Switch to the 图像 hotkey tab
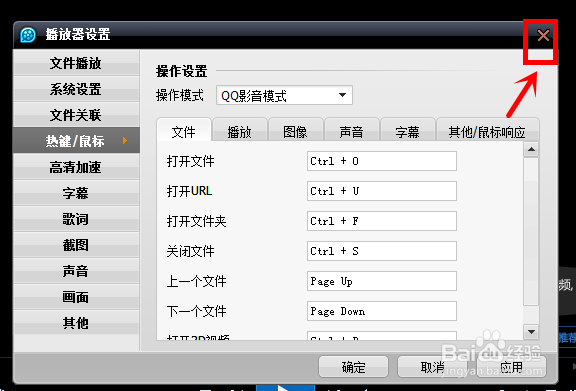Viewport: 576px width, 391px height. (296, 130)
